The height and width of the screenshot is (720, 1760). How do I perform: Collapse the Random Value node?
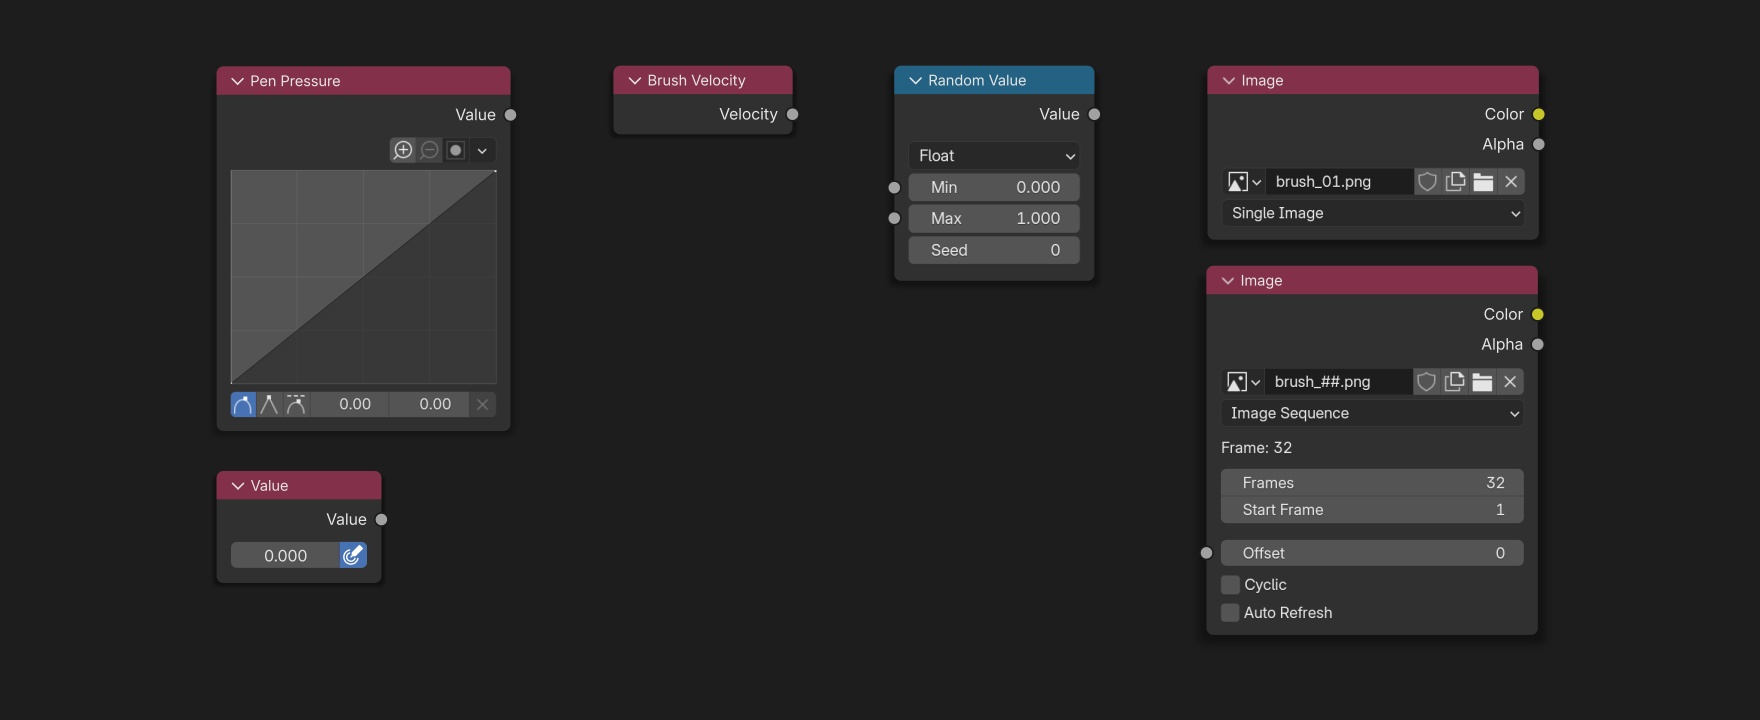pyautogui.click(x=915, y=80)
